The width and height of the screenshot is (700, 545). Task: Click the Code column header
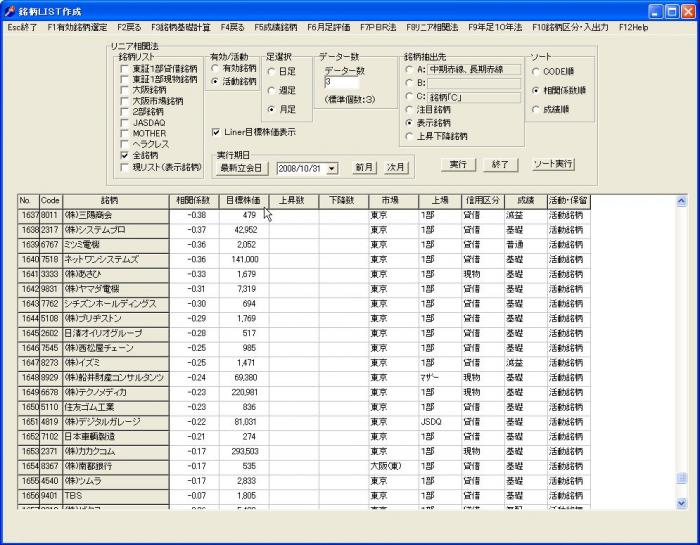point(50,201)
